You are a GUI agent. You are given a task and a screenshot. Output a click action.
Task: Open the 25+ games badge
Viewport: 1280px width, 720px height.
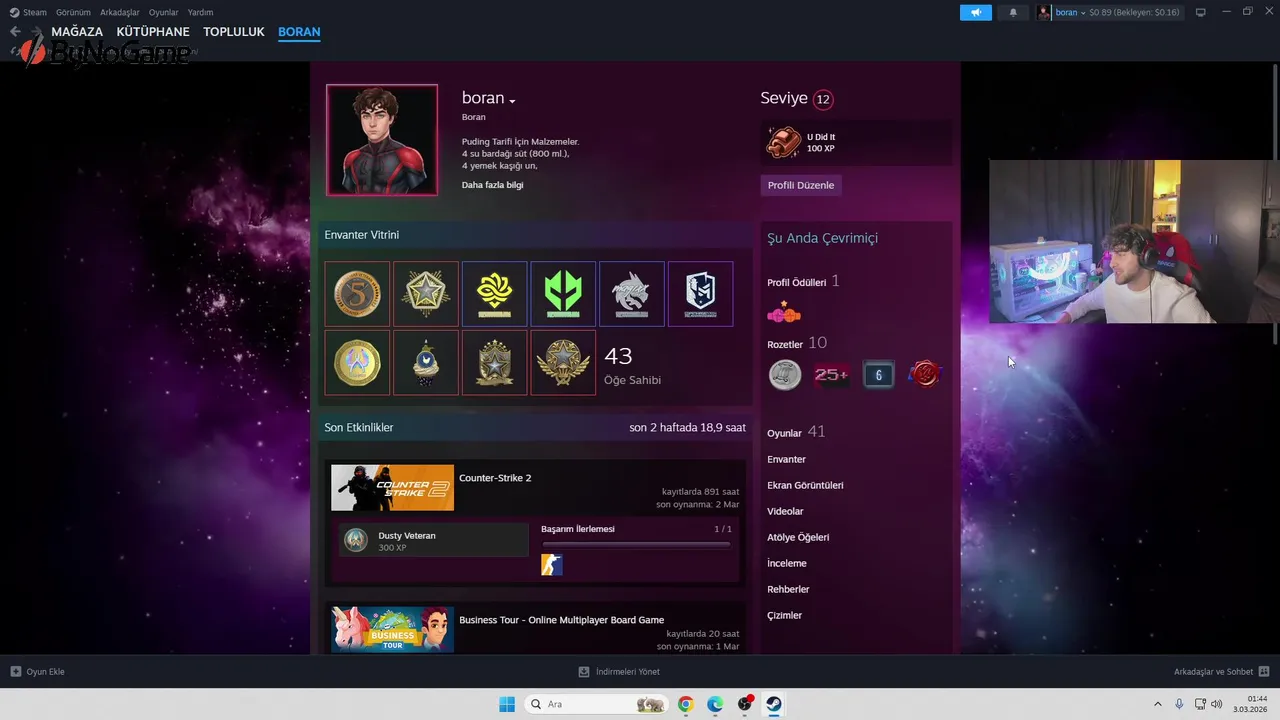(x=832, y=375)
